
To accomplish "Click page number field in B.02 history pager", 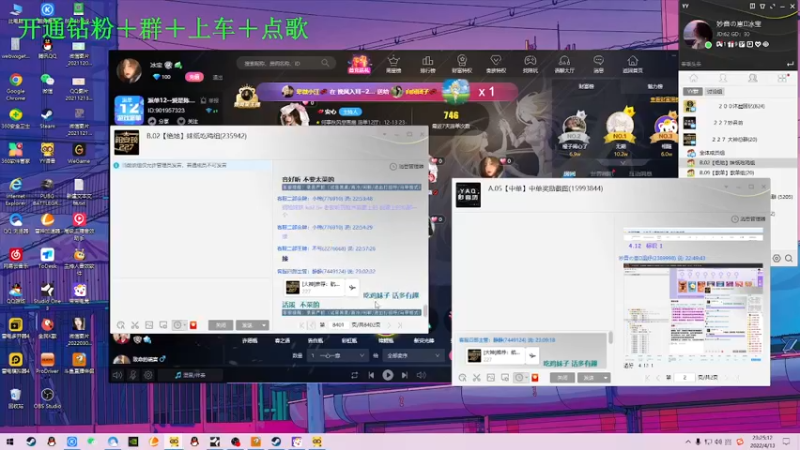I will pos(338,324).
